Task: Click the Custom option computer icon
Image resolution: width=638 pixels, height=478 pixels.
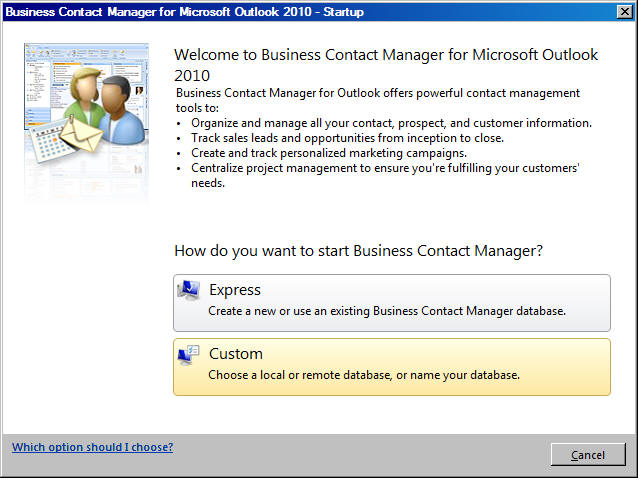Action: [x=188, y=354]
